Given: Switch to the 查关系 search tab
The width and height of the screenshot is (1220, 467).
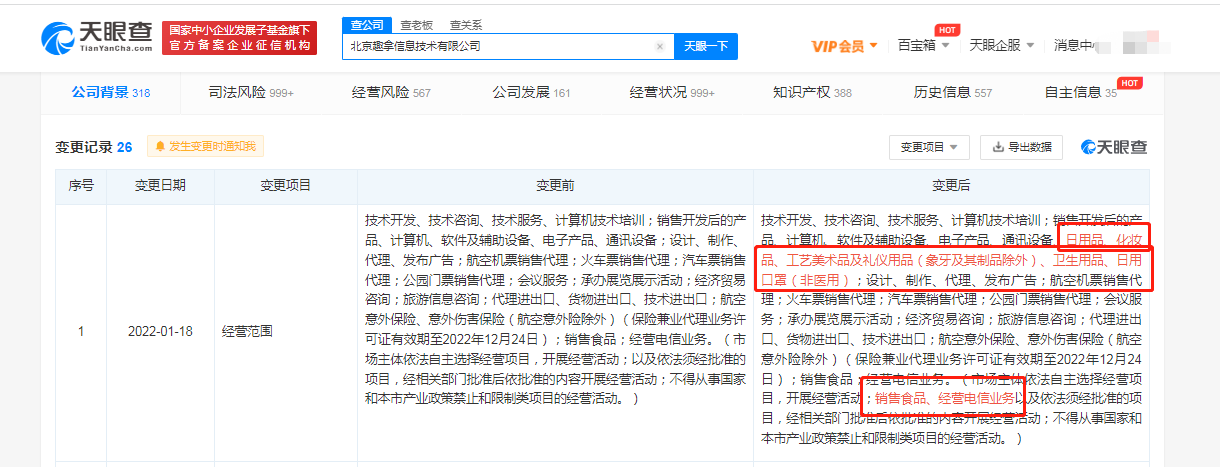Looking at the screenshot, I should pos(465,24).
